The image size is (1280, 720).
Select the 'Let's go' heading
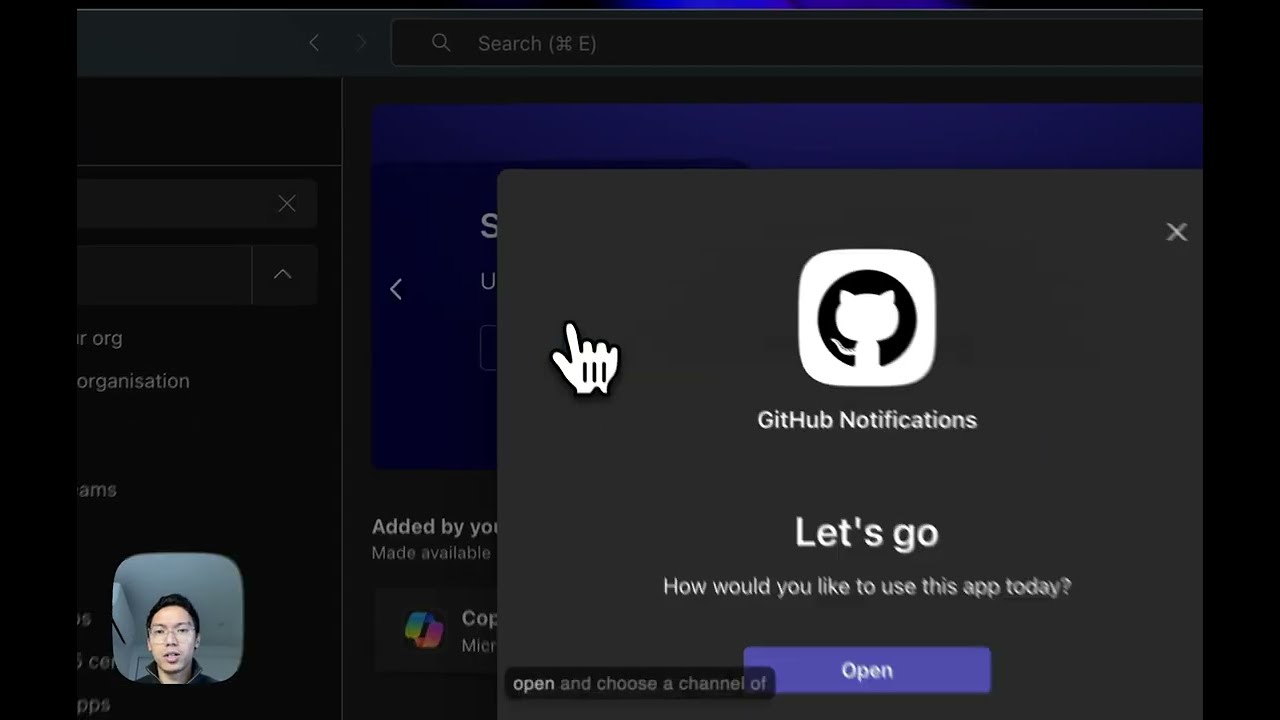[867, 532]
